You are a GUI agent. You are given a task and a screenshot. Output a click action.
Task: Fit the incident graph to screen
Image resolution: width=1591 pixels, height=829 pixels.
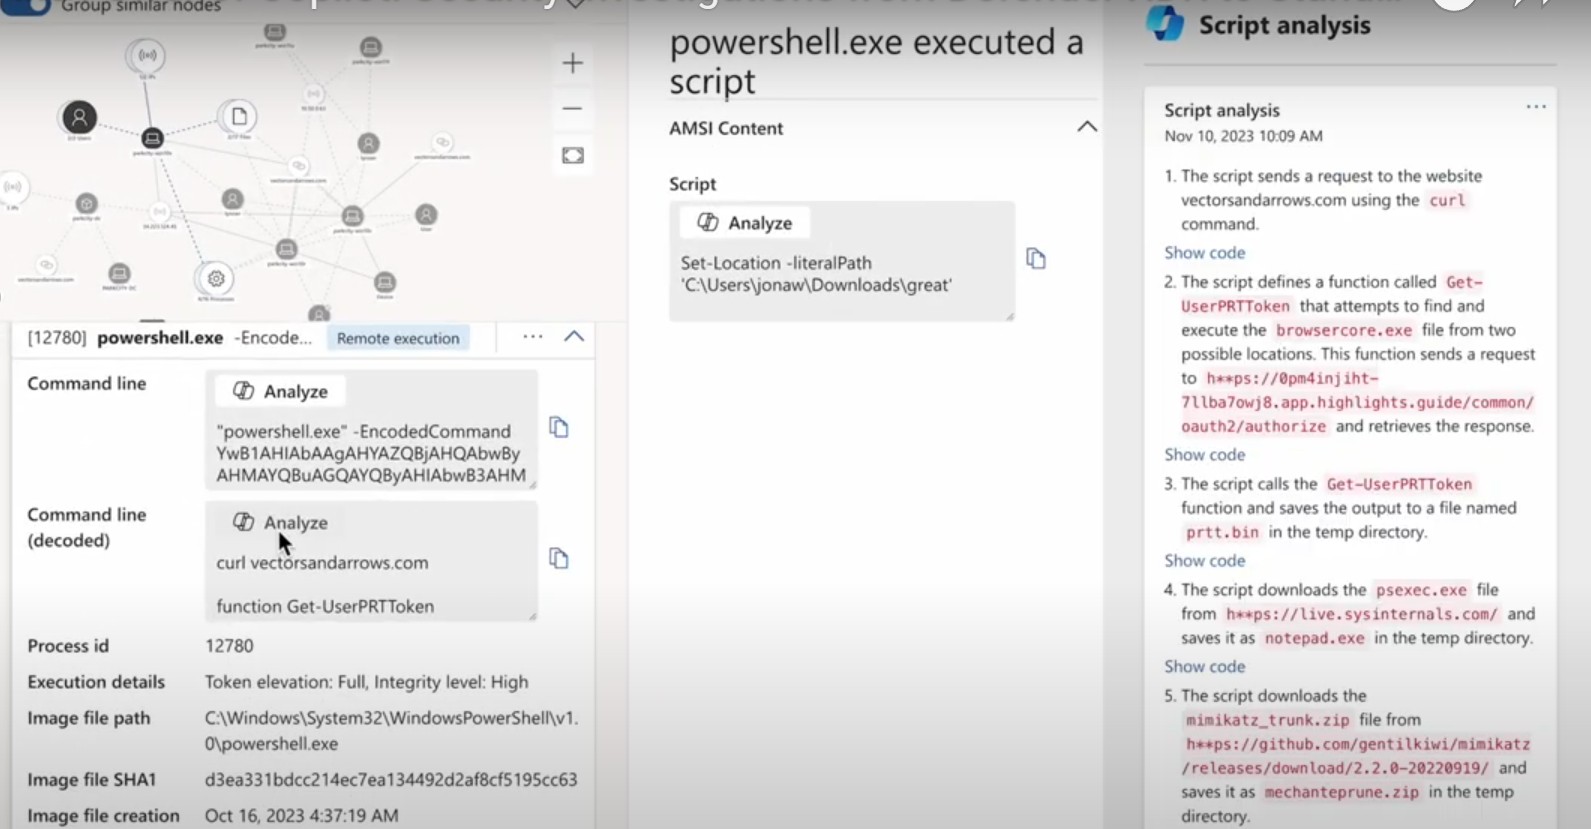pyautogui.click(x=573, y=155)
